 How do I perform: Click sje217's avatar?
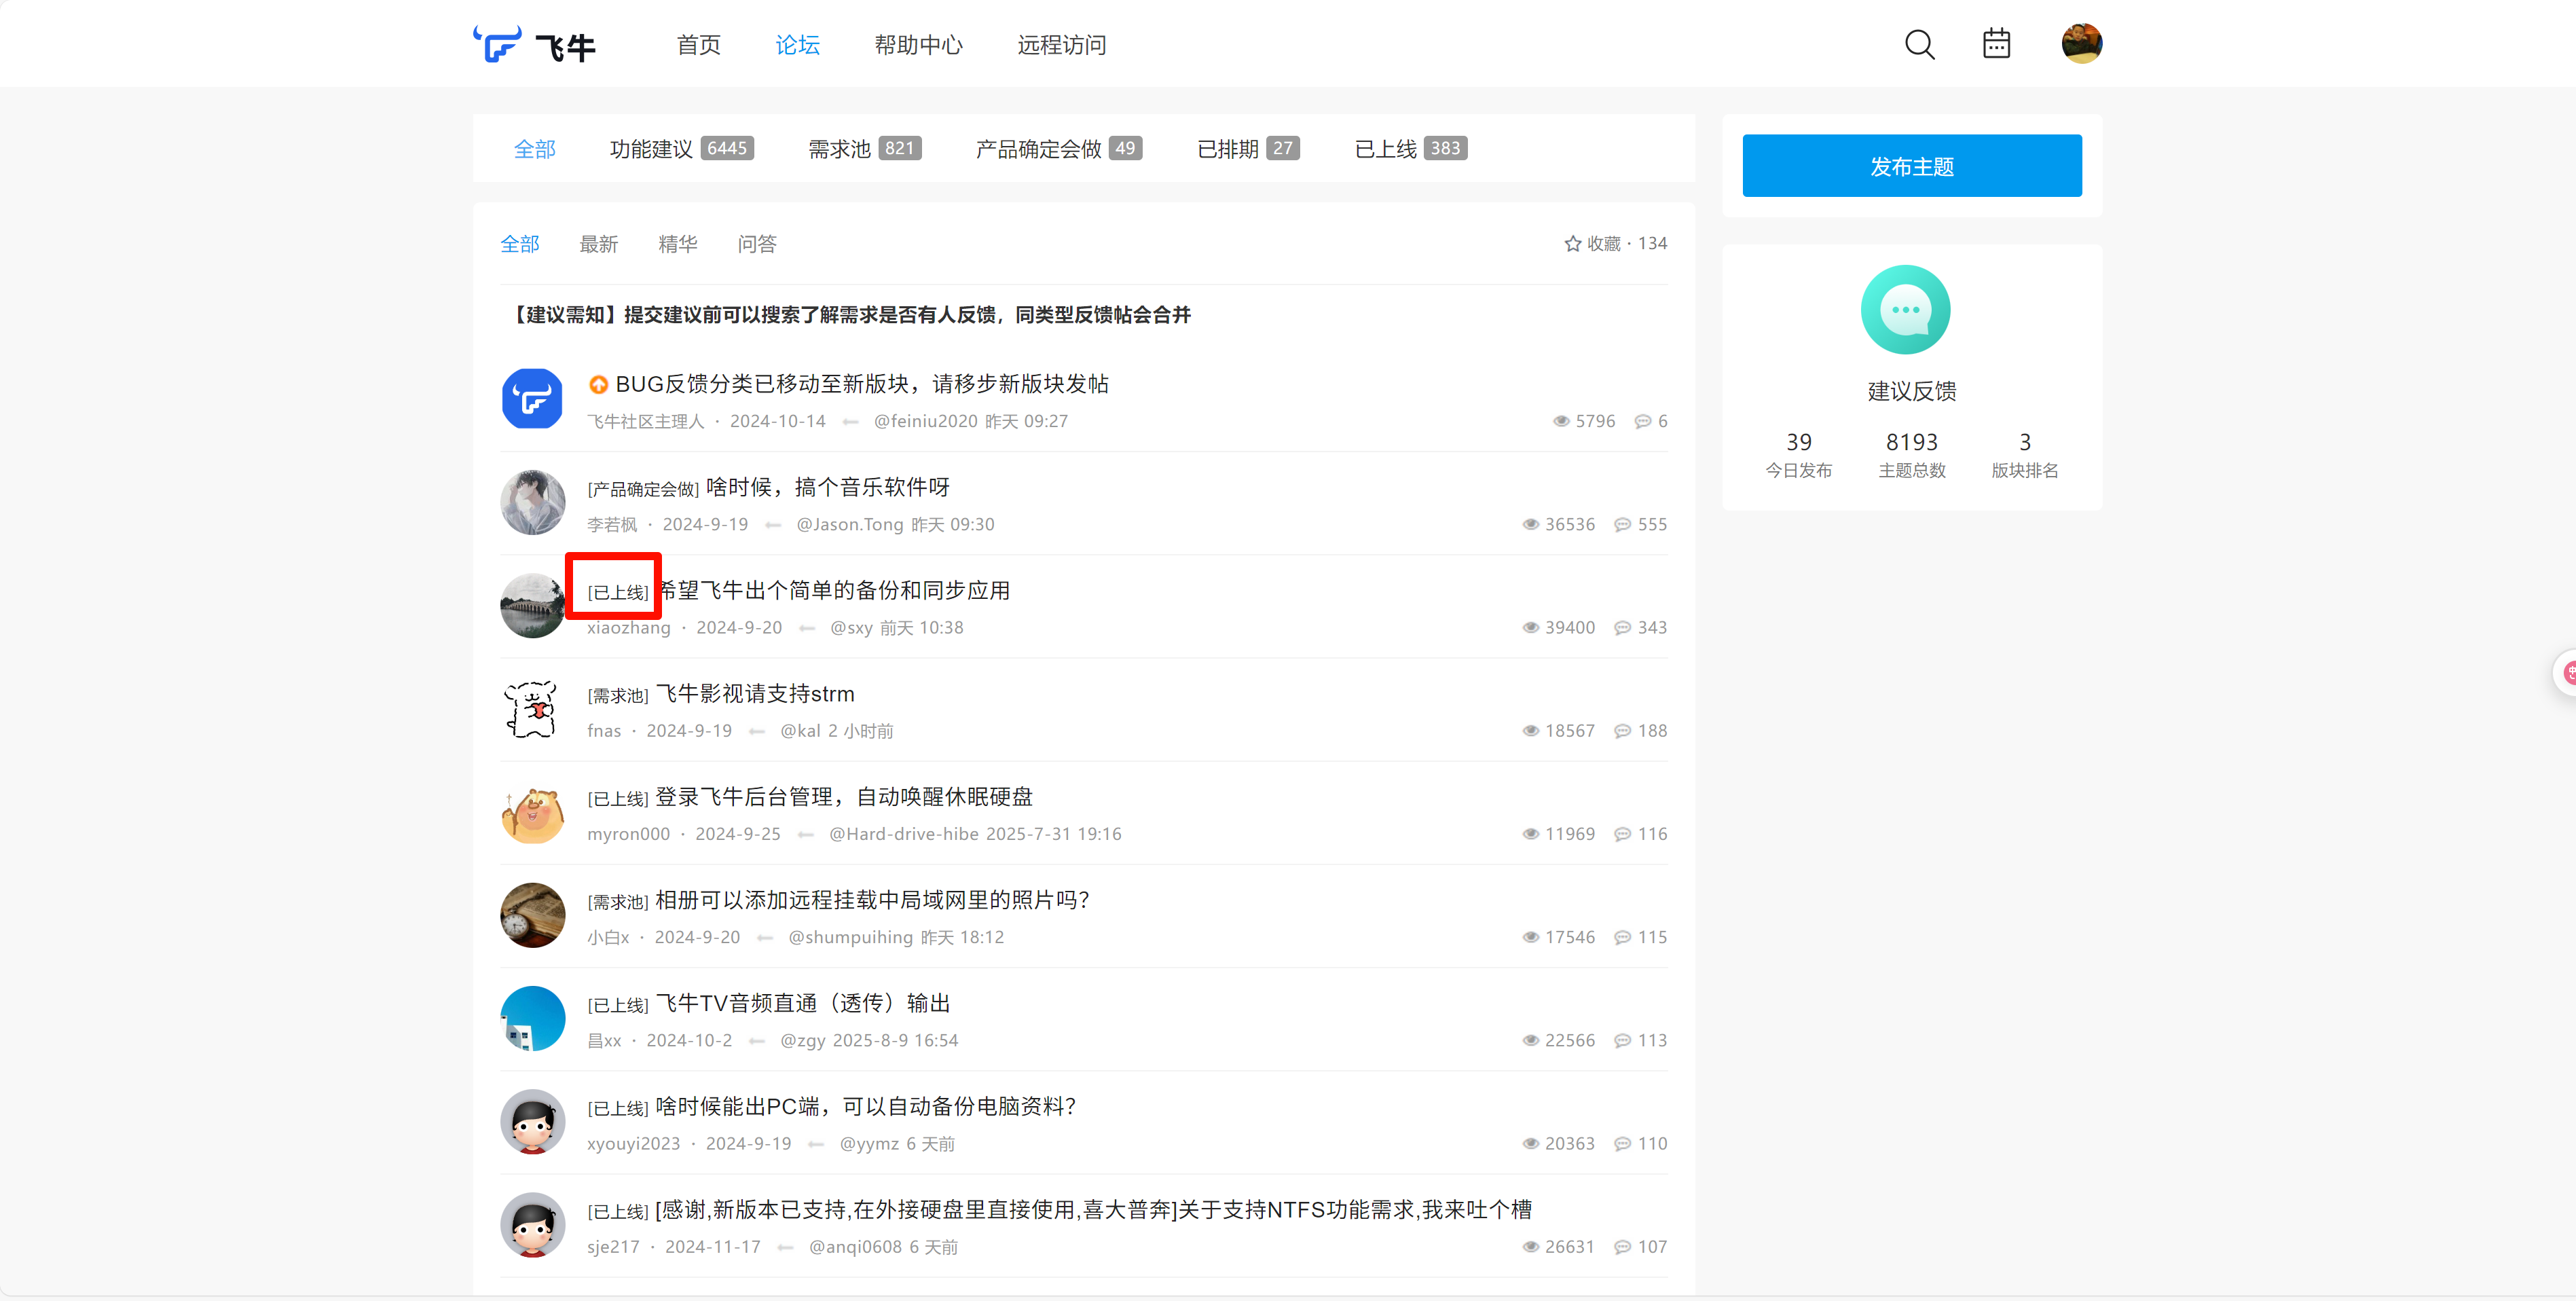pyautogui.click(x=532, y=1224)
